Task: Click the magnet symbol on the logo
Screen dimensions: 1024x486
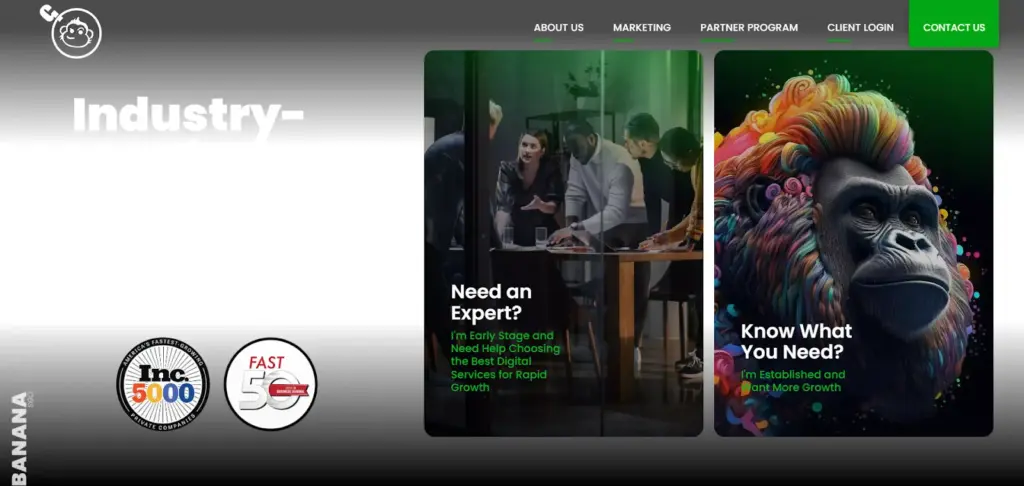Action: (48, 13)
